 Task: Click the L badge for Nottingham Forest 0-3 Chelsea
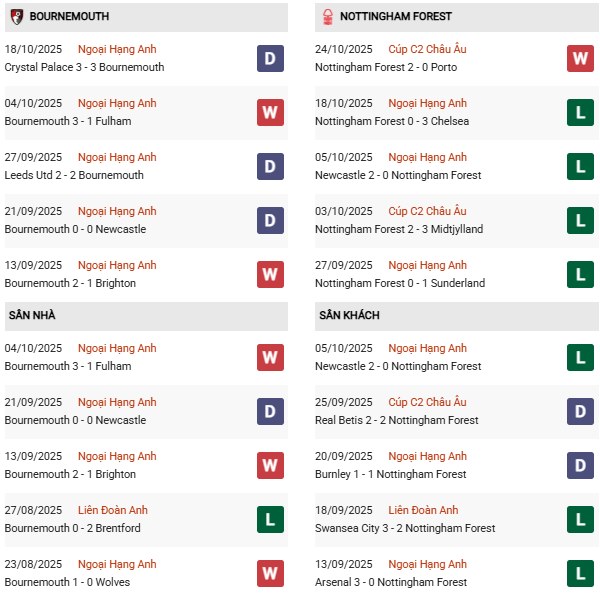coord(581,113)
